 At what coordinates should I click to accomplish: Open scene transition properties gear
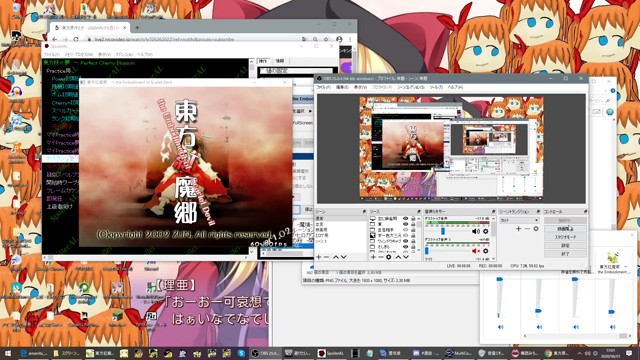536,229
